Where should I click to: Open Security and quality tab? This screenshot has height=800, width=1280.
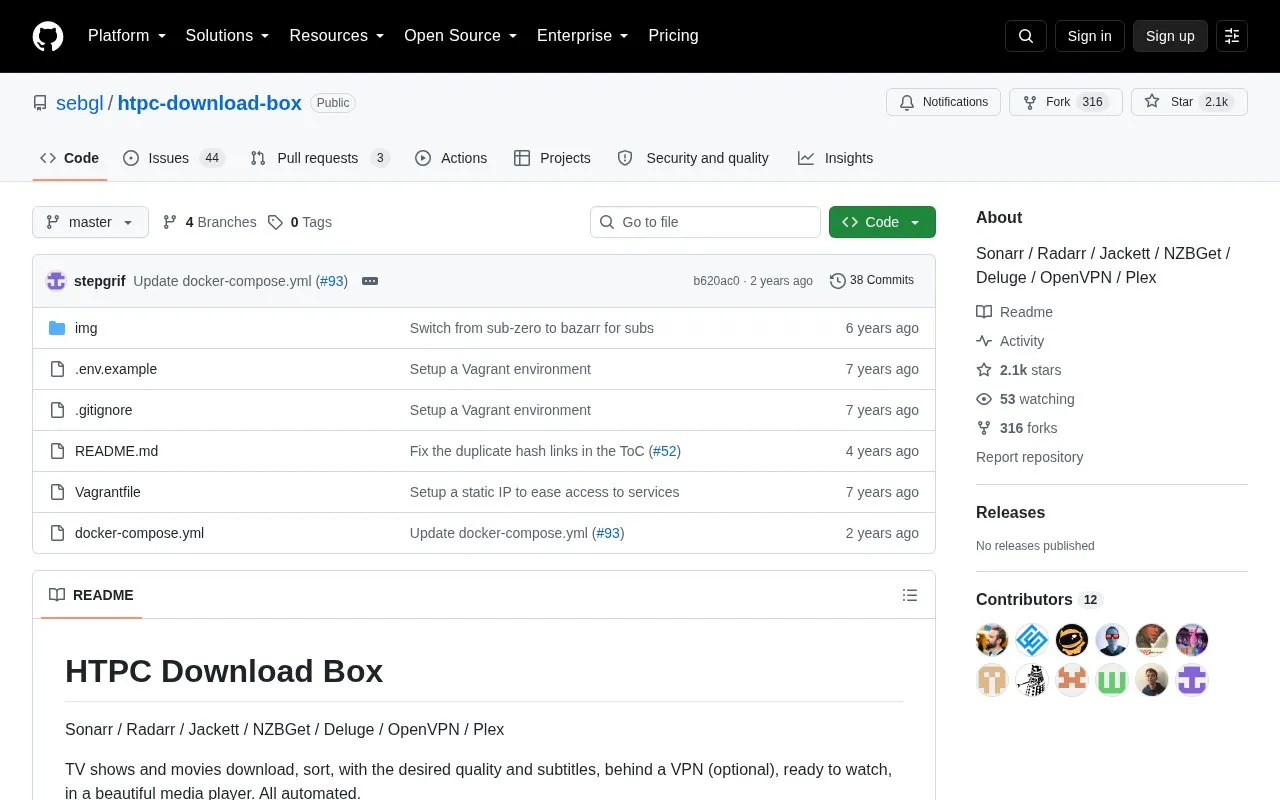tap(694, 158)
